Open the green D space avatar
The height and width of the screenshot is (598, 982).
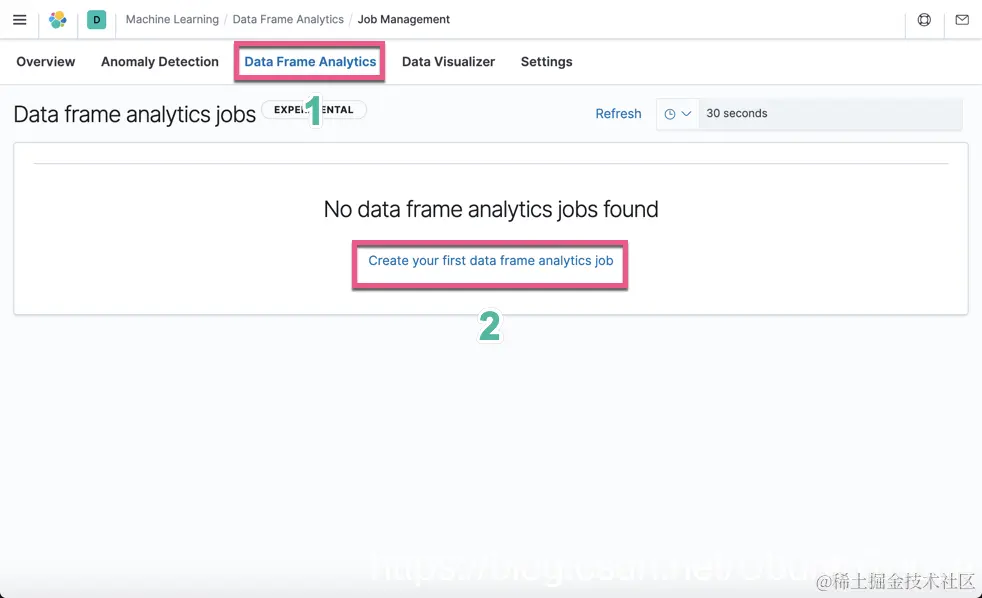tap(96, 19)
